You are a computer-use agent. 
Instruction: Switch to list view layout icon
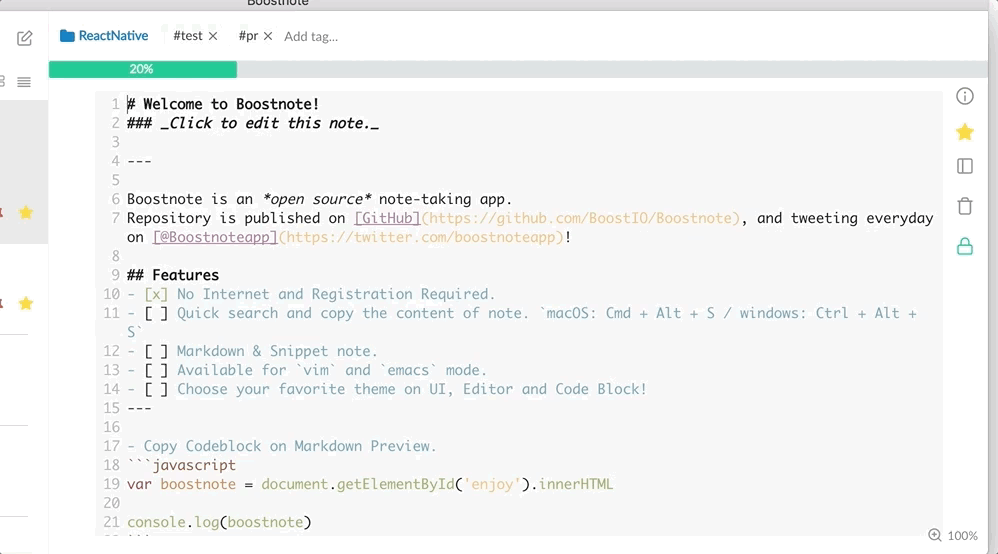[x=24, y=82]
